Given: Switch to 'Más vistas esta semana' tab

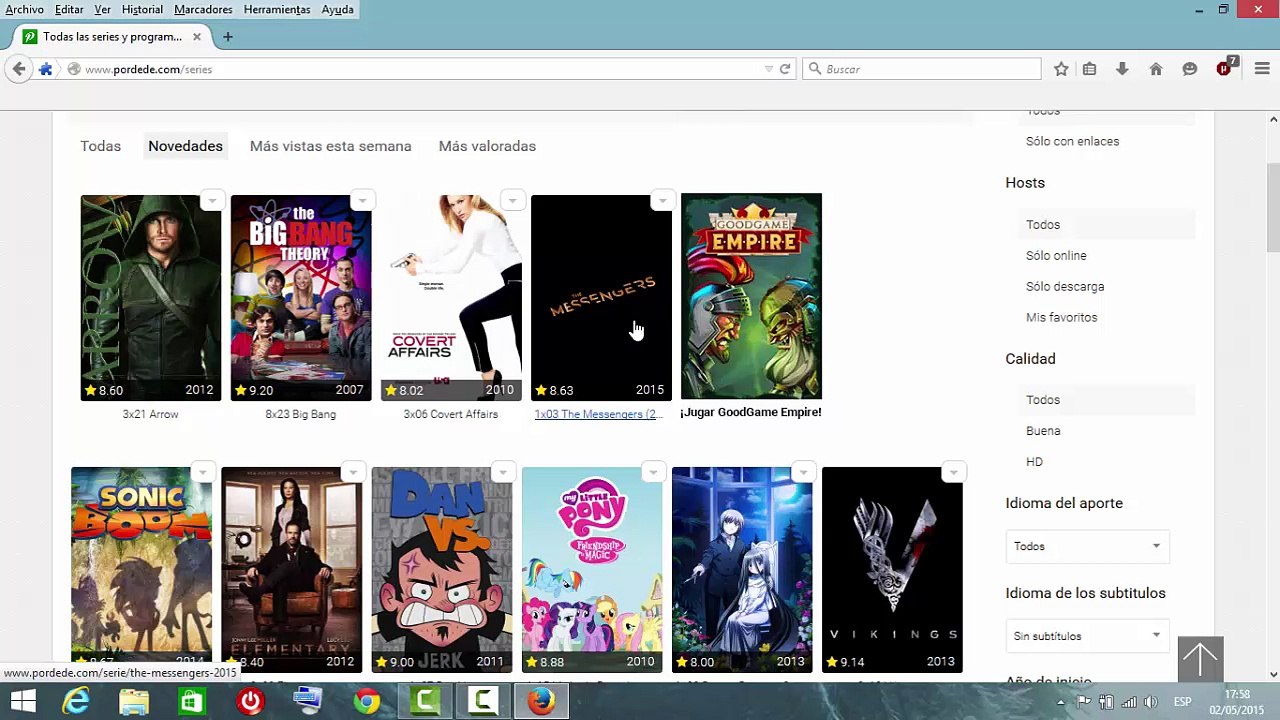Looking at the screenshot, I should pos(330,146).
